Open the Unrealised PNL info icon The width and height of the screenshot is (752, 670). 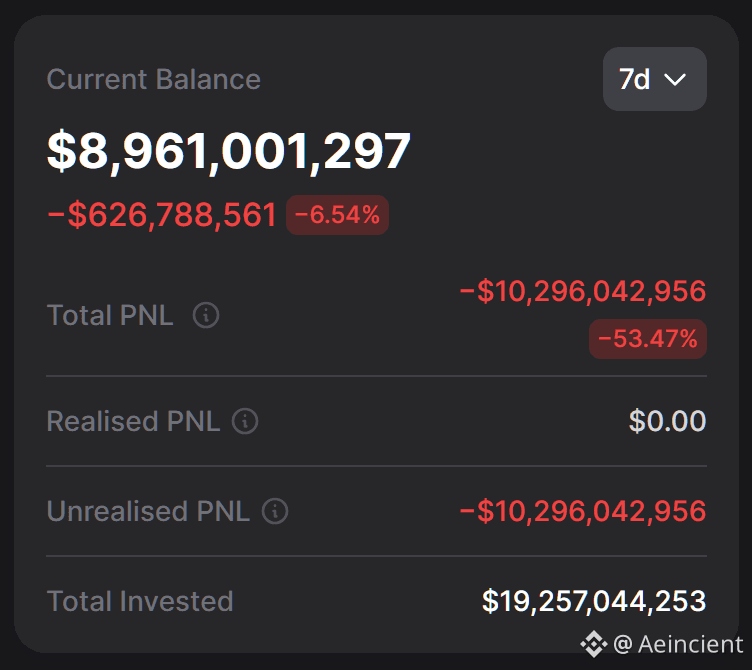pos(275,511)
